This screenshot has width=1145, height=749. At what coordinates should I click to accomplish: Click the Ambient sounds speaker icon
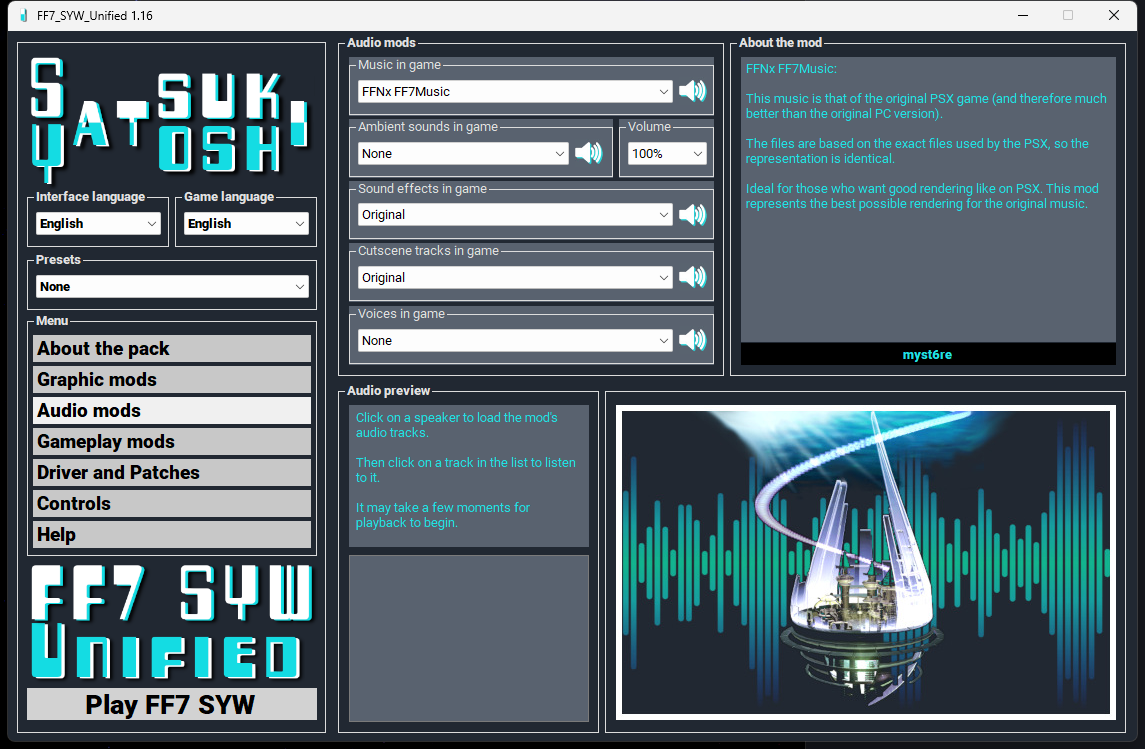coord(589,153)
